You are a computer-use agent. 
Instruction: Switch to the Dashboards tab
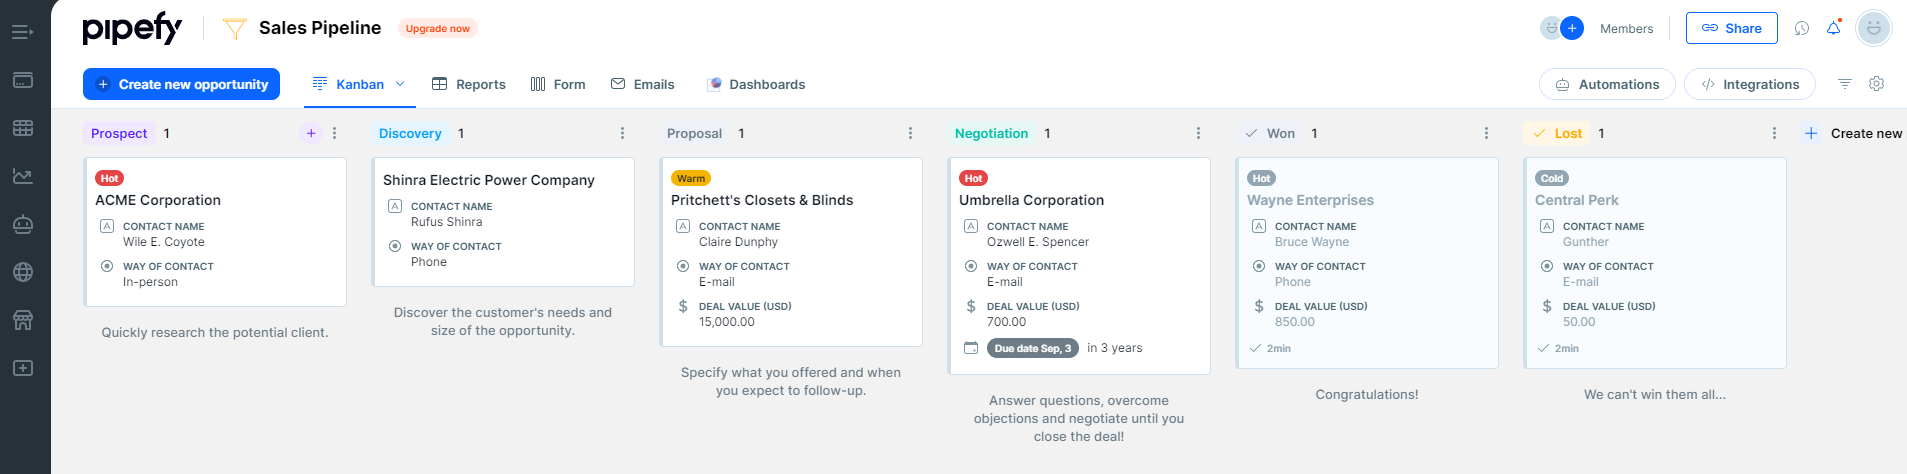[756, 84]
